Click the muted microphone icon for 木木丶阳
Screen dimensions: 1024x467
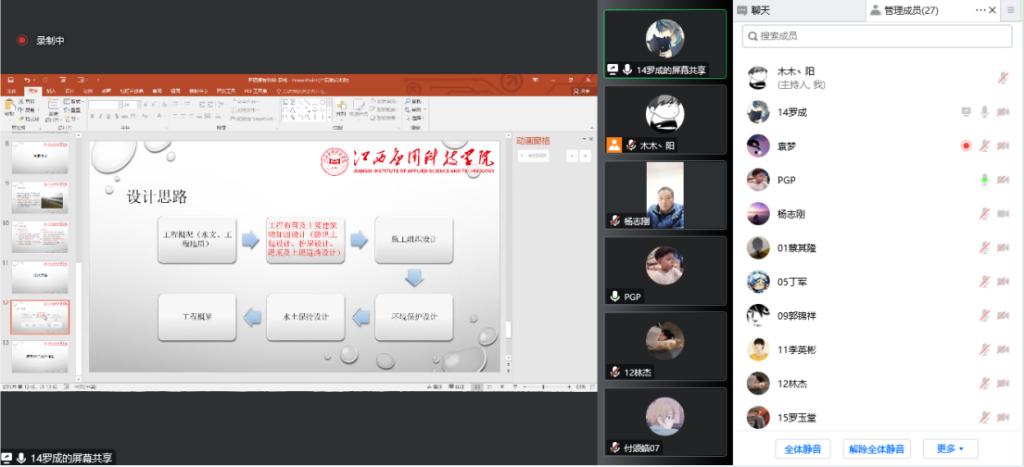(x=1003, y=78)
